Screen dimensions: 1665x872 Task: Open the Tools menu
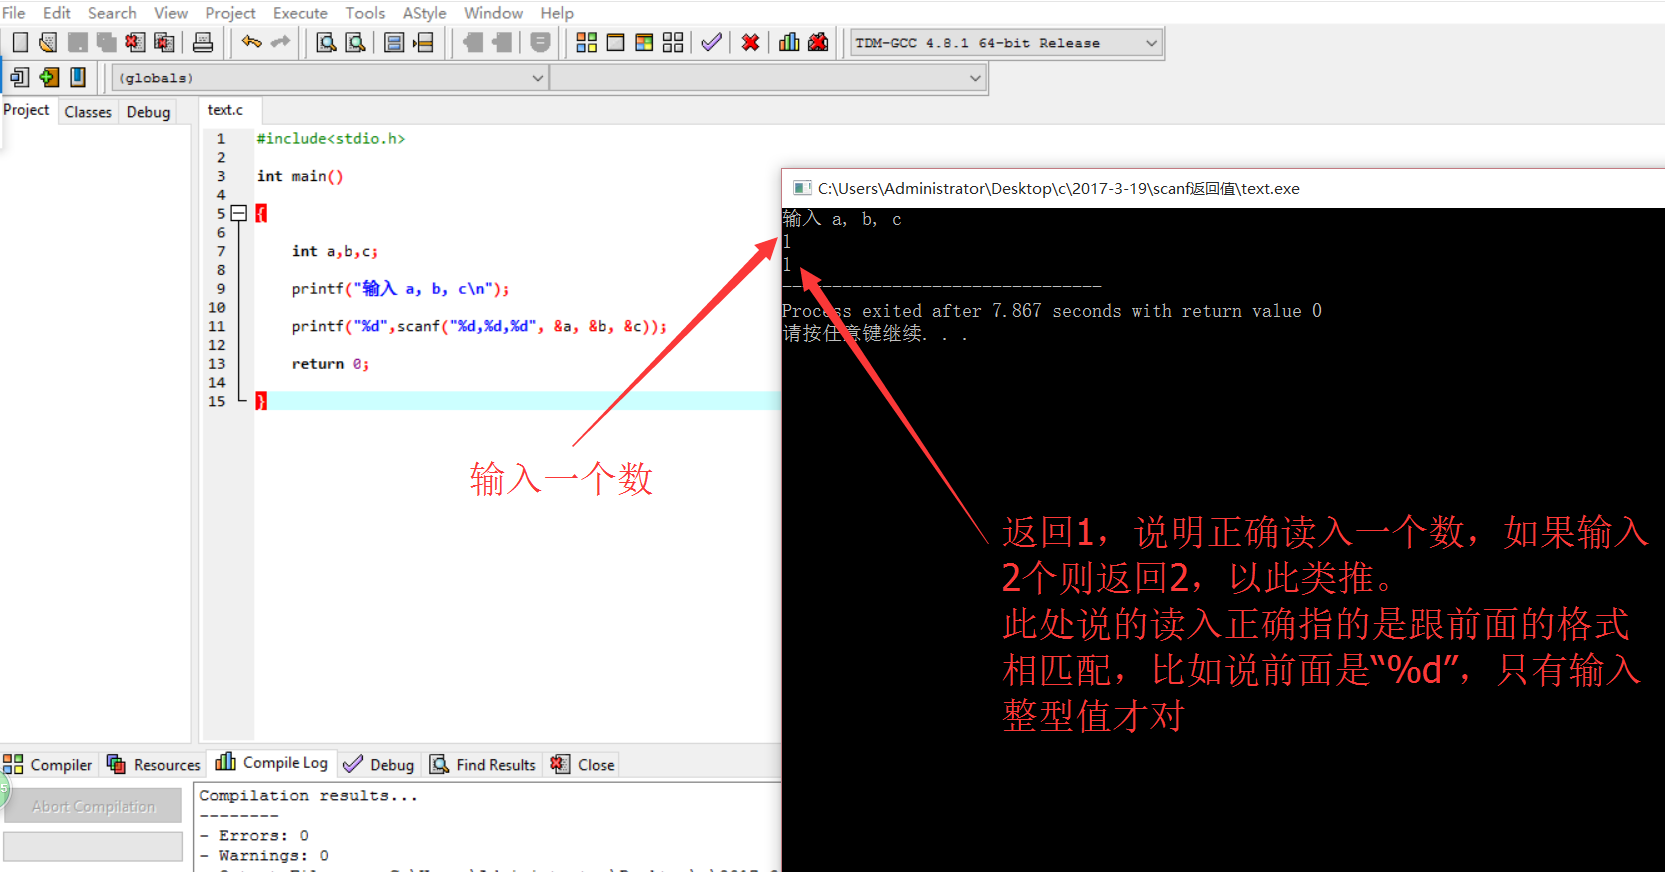click(365, 13)
